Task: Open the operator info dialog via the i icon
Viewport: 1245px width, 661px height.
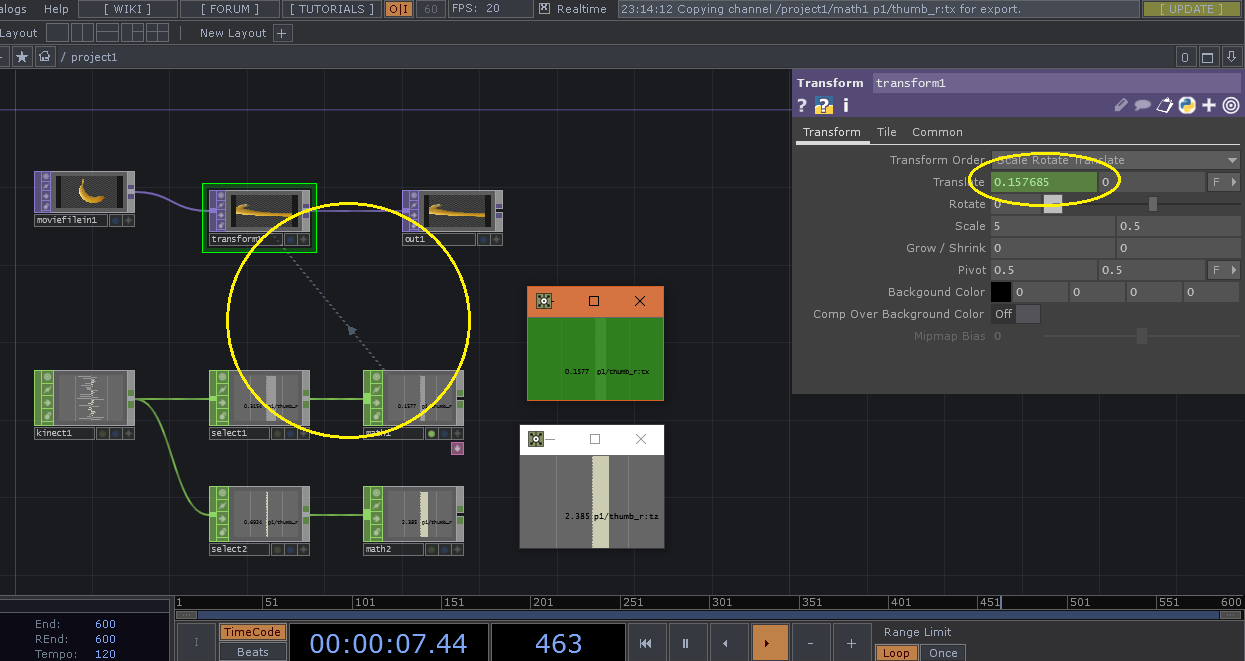Action: (845, 105)
